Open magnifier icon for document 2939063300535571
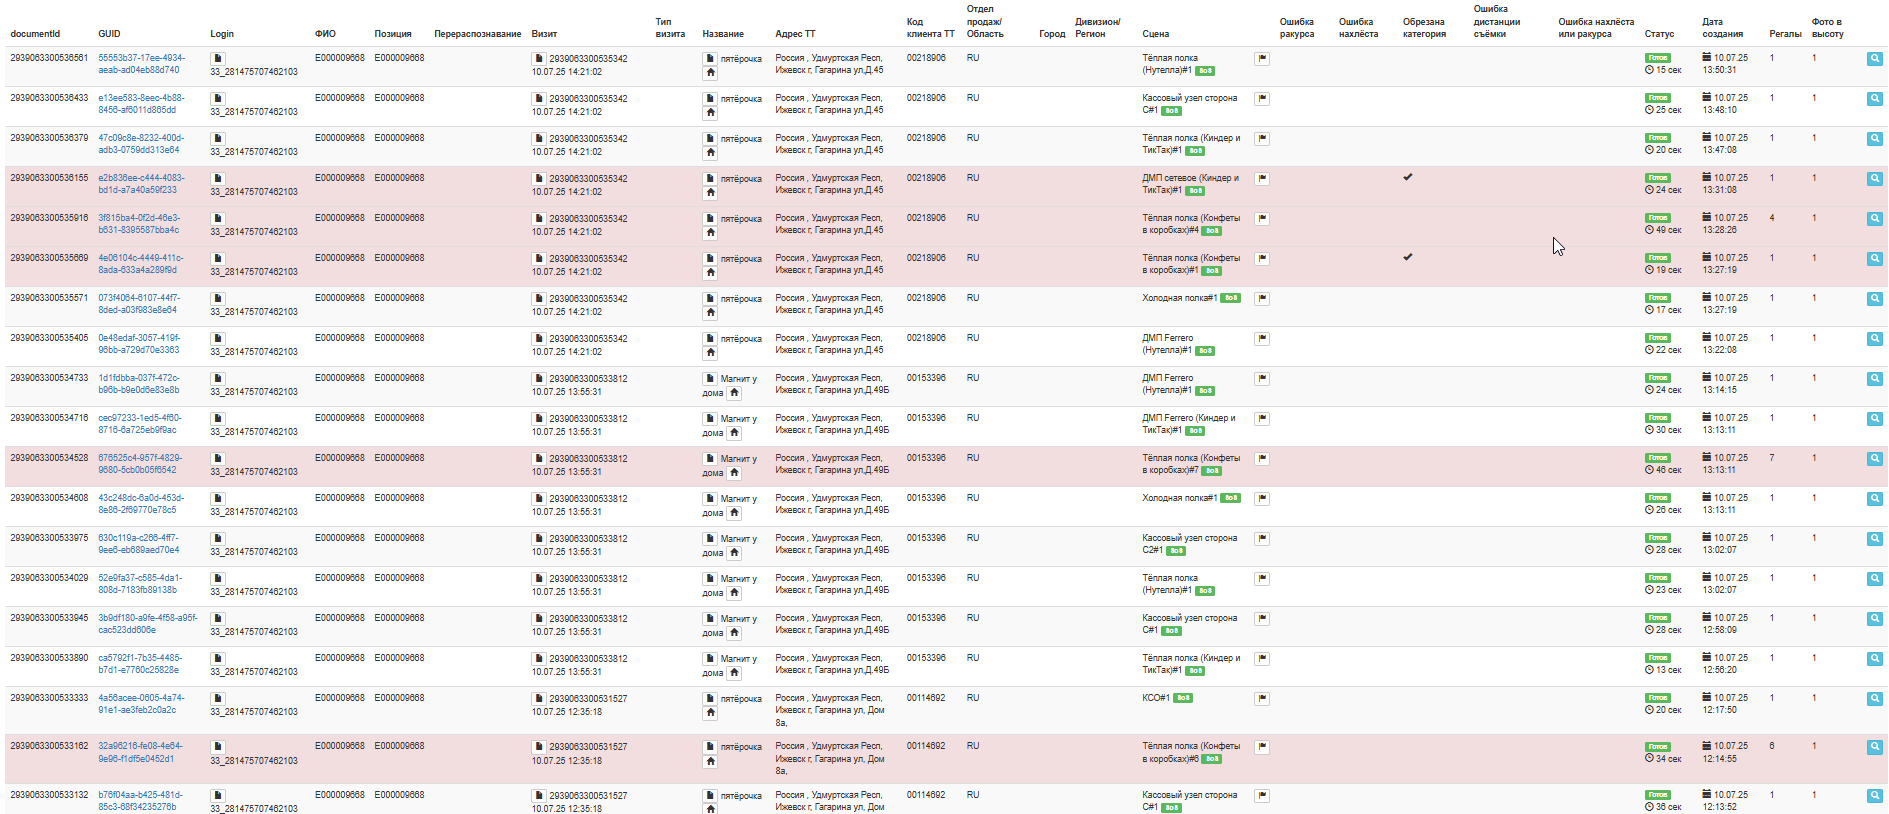 pyautogui.click(x=1874, y=299)
